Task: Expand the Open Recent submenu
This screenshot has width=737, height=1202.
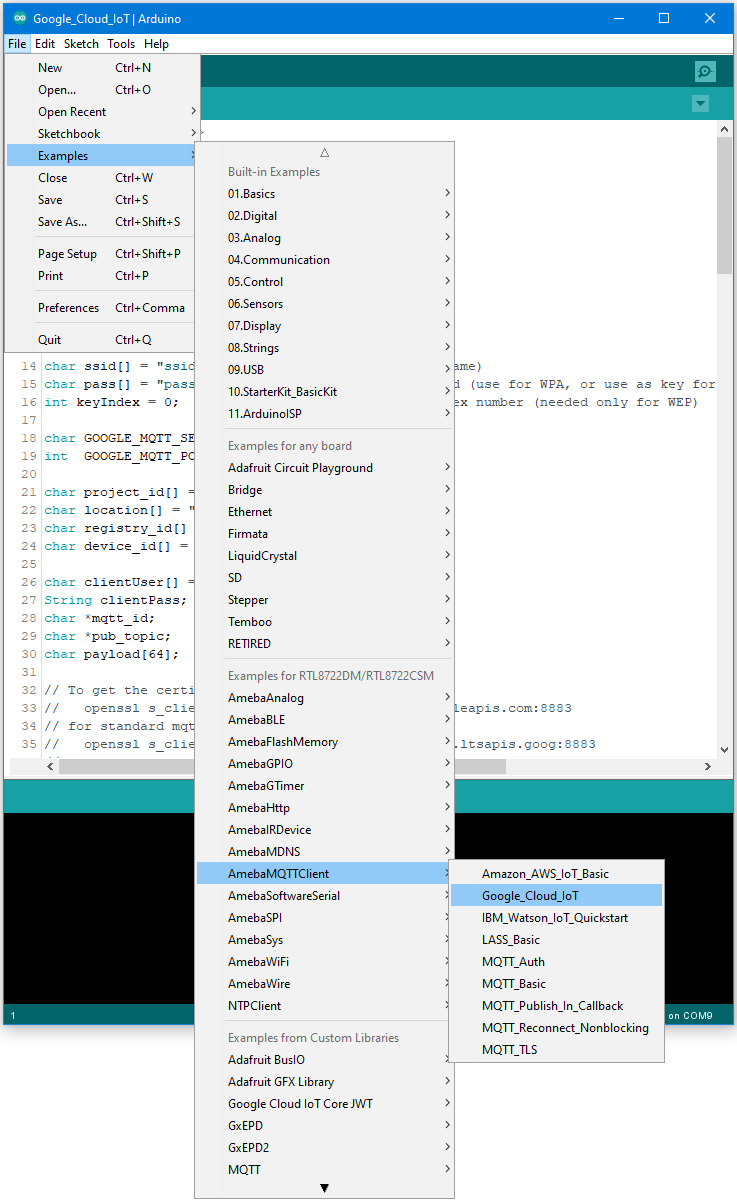Action: (102, 112)
